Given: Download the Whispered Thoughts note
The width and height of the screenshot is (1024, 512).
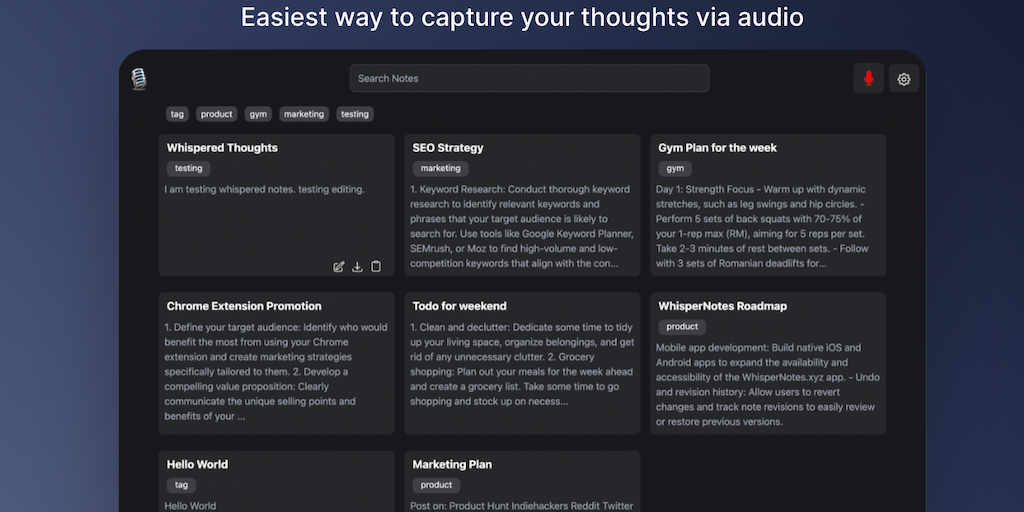Looking at the screenshot, I should [x=357, y=266].
